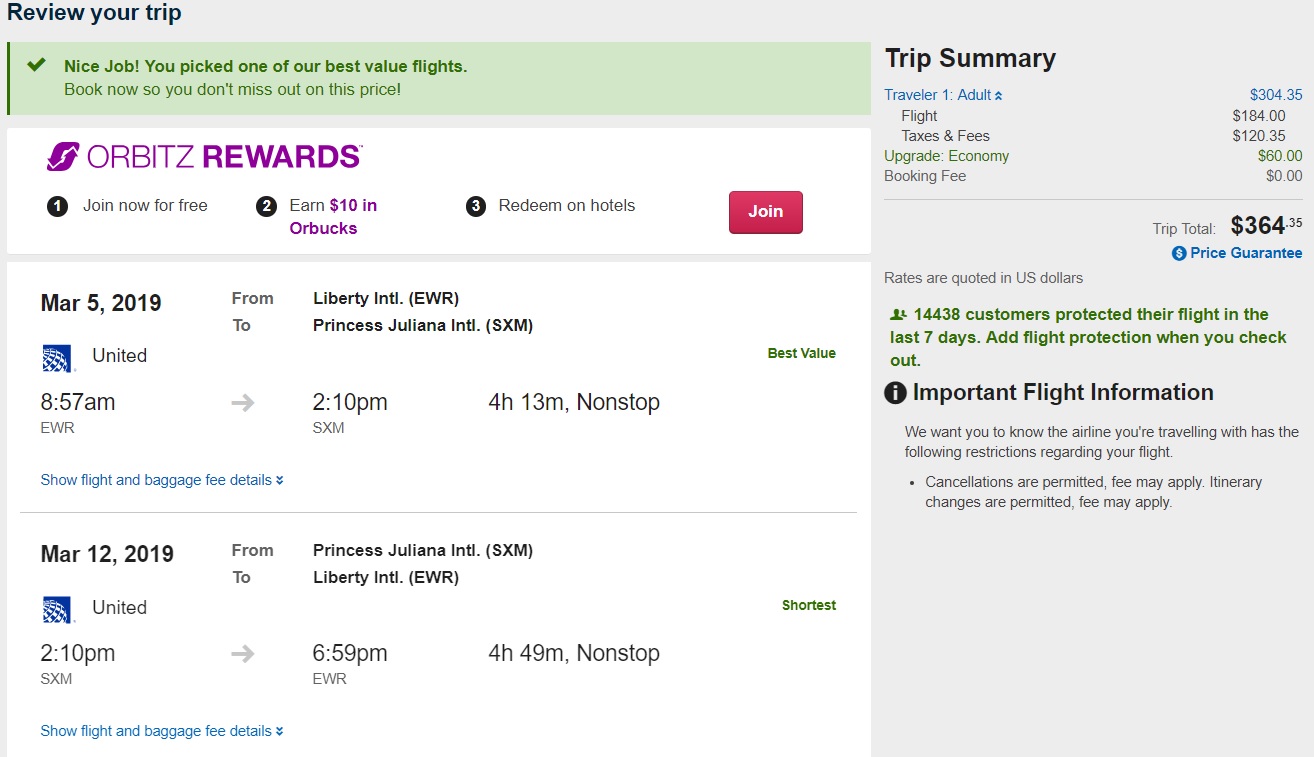Click the Important Flight Information info icon

click(896, 393)
